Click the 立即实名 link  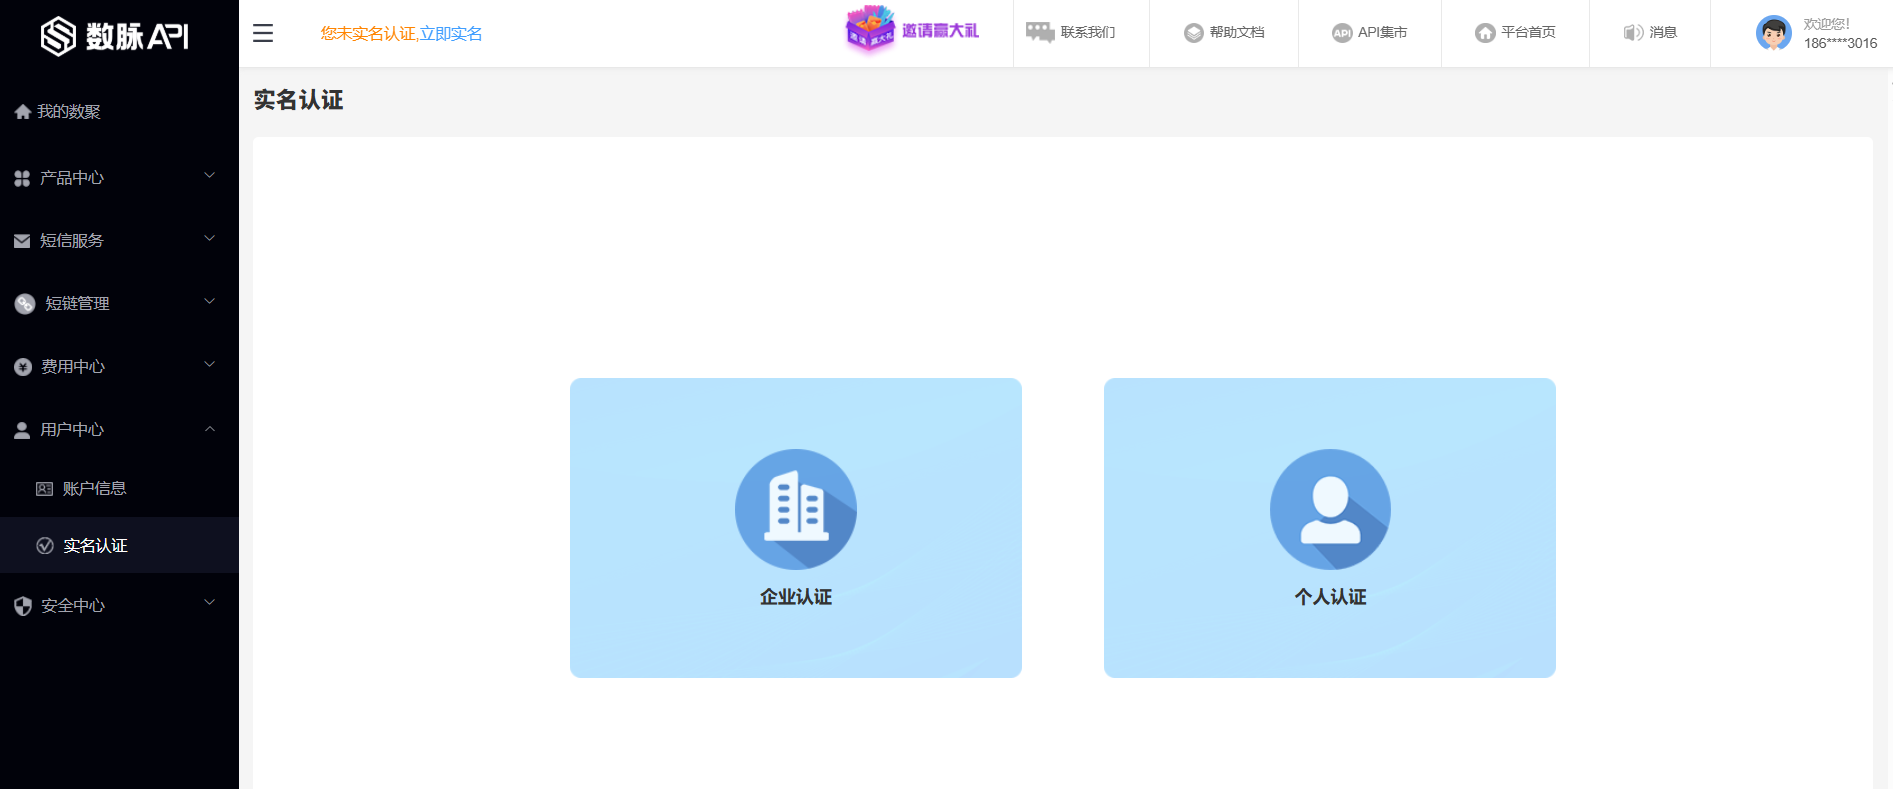[451, 34]
